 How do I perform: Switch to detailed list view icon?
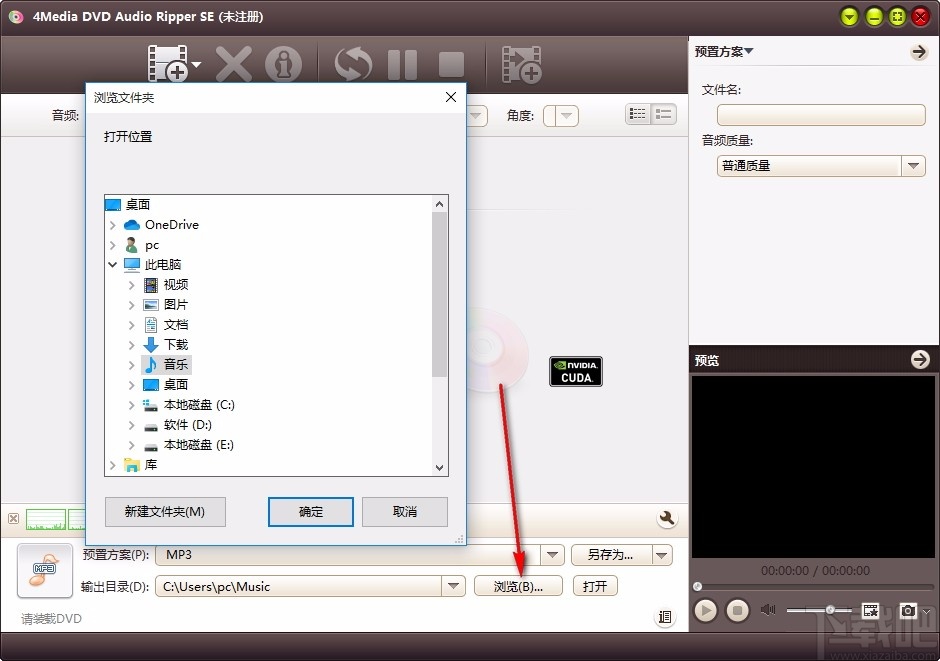tap(637, 115)
